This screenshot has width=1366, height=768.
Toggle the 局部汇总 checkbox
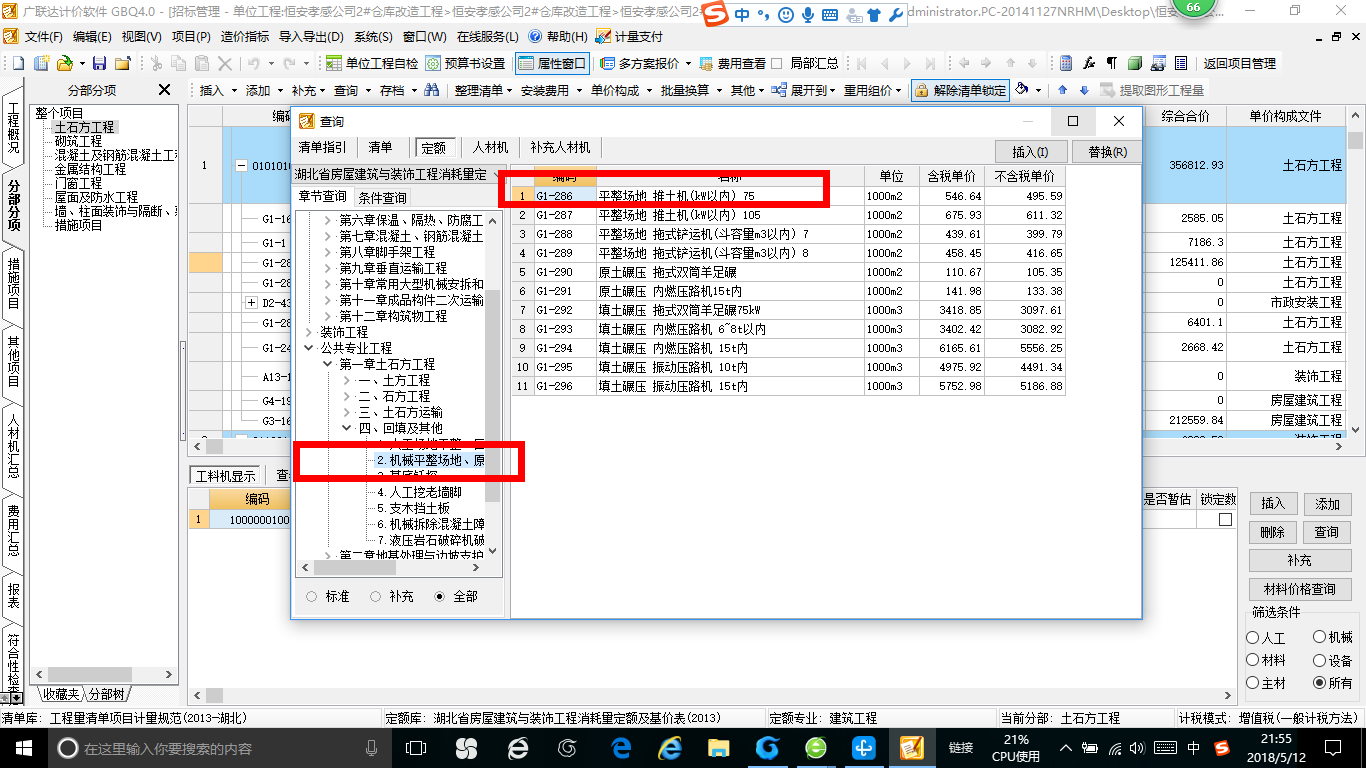pyautogui.click(x=777, y=63)
